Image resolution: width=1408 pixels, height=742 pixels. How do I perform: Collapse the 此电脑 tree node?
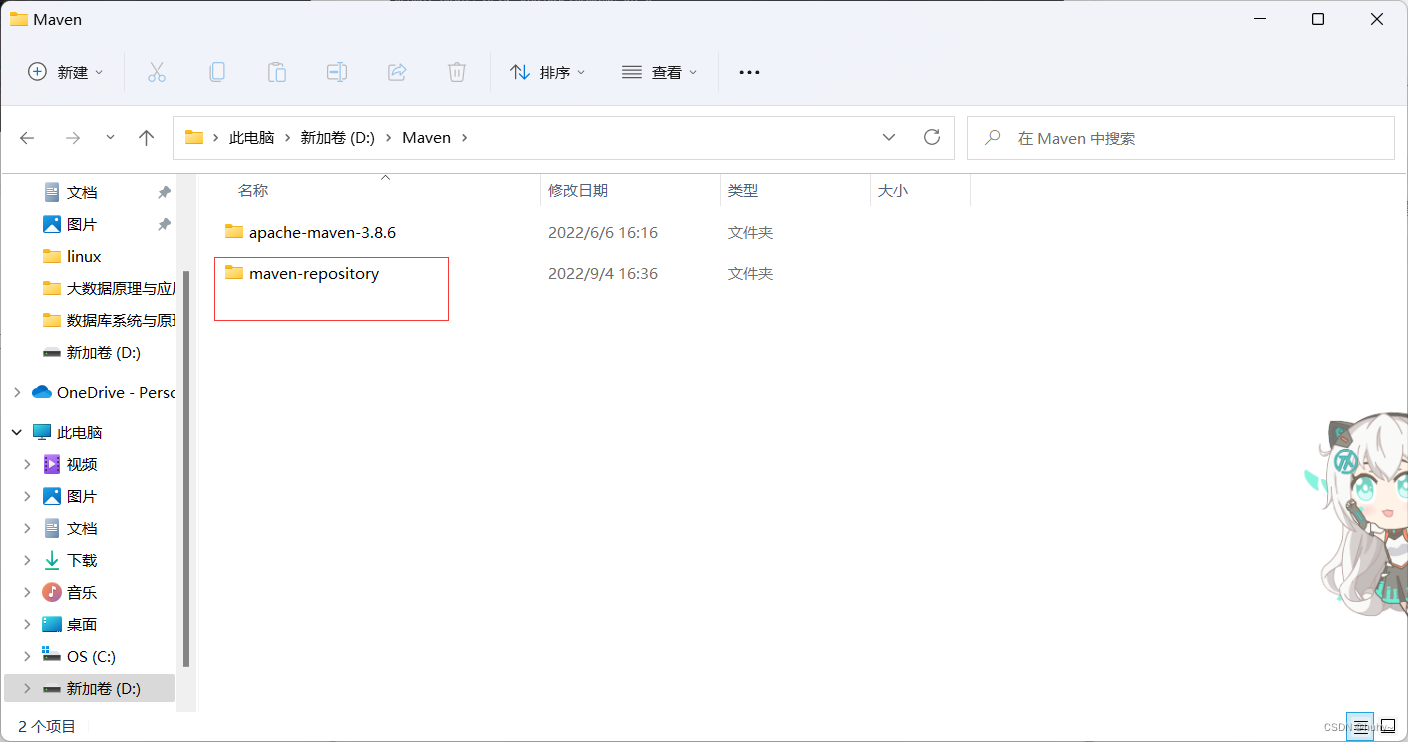(16, 431)
